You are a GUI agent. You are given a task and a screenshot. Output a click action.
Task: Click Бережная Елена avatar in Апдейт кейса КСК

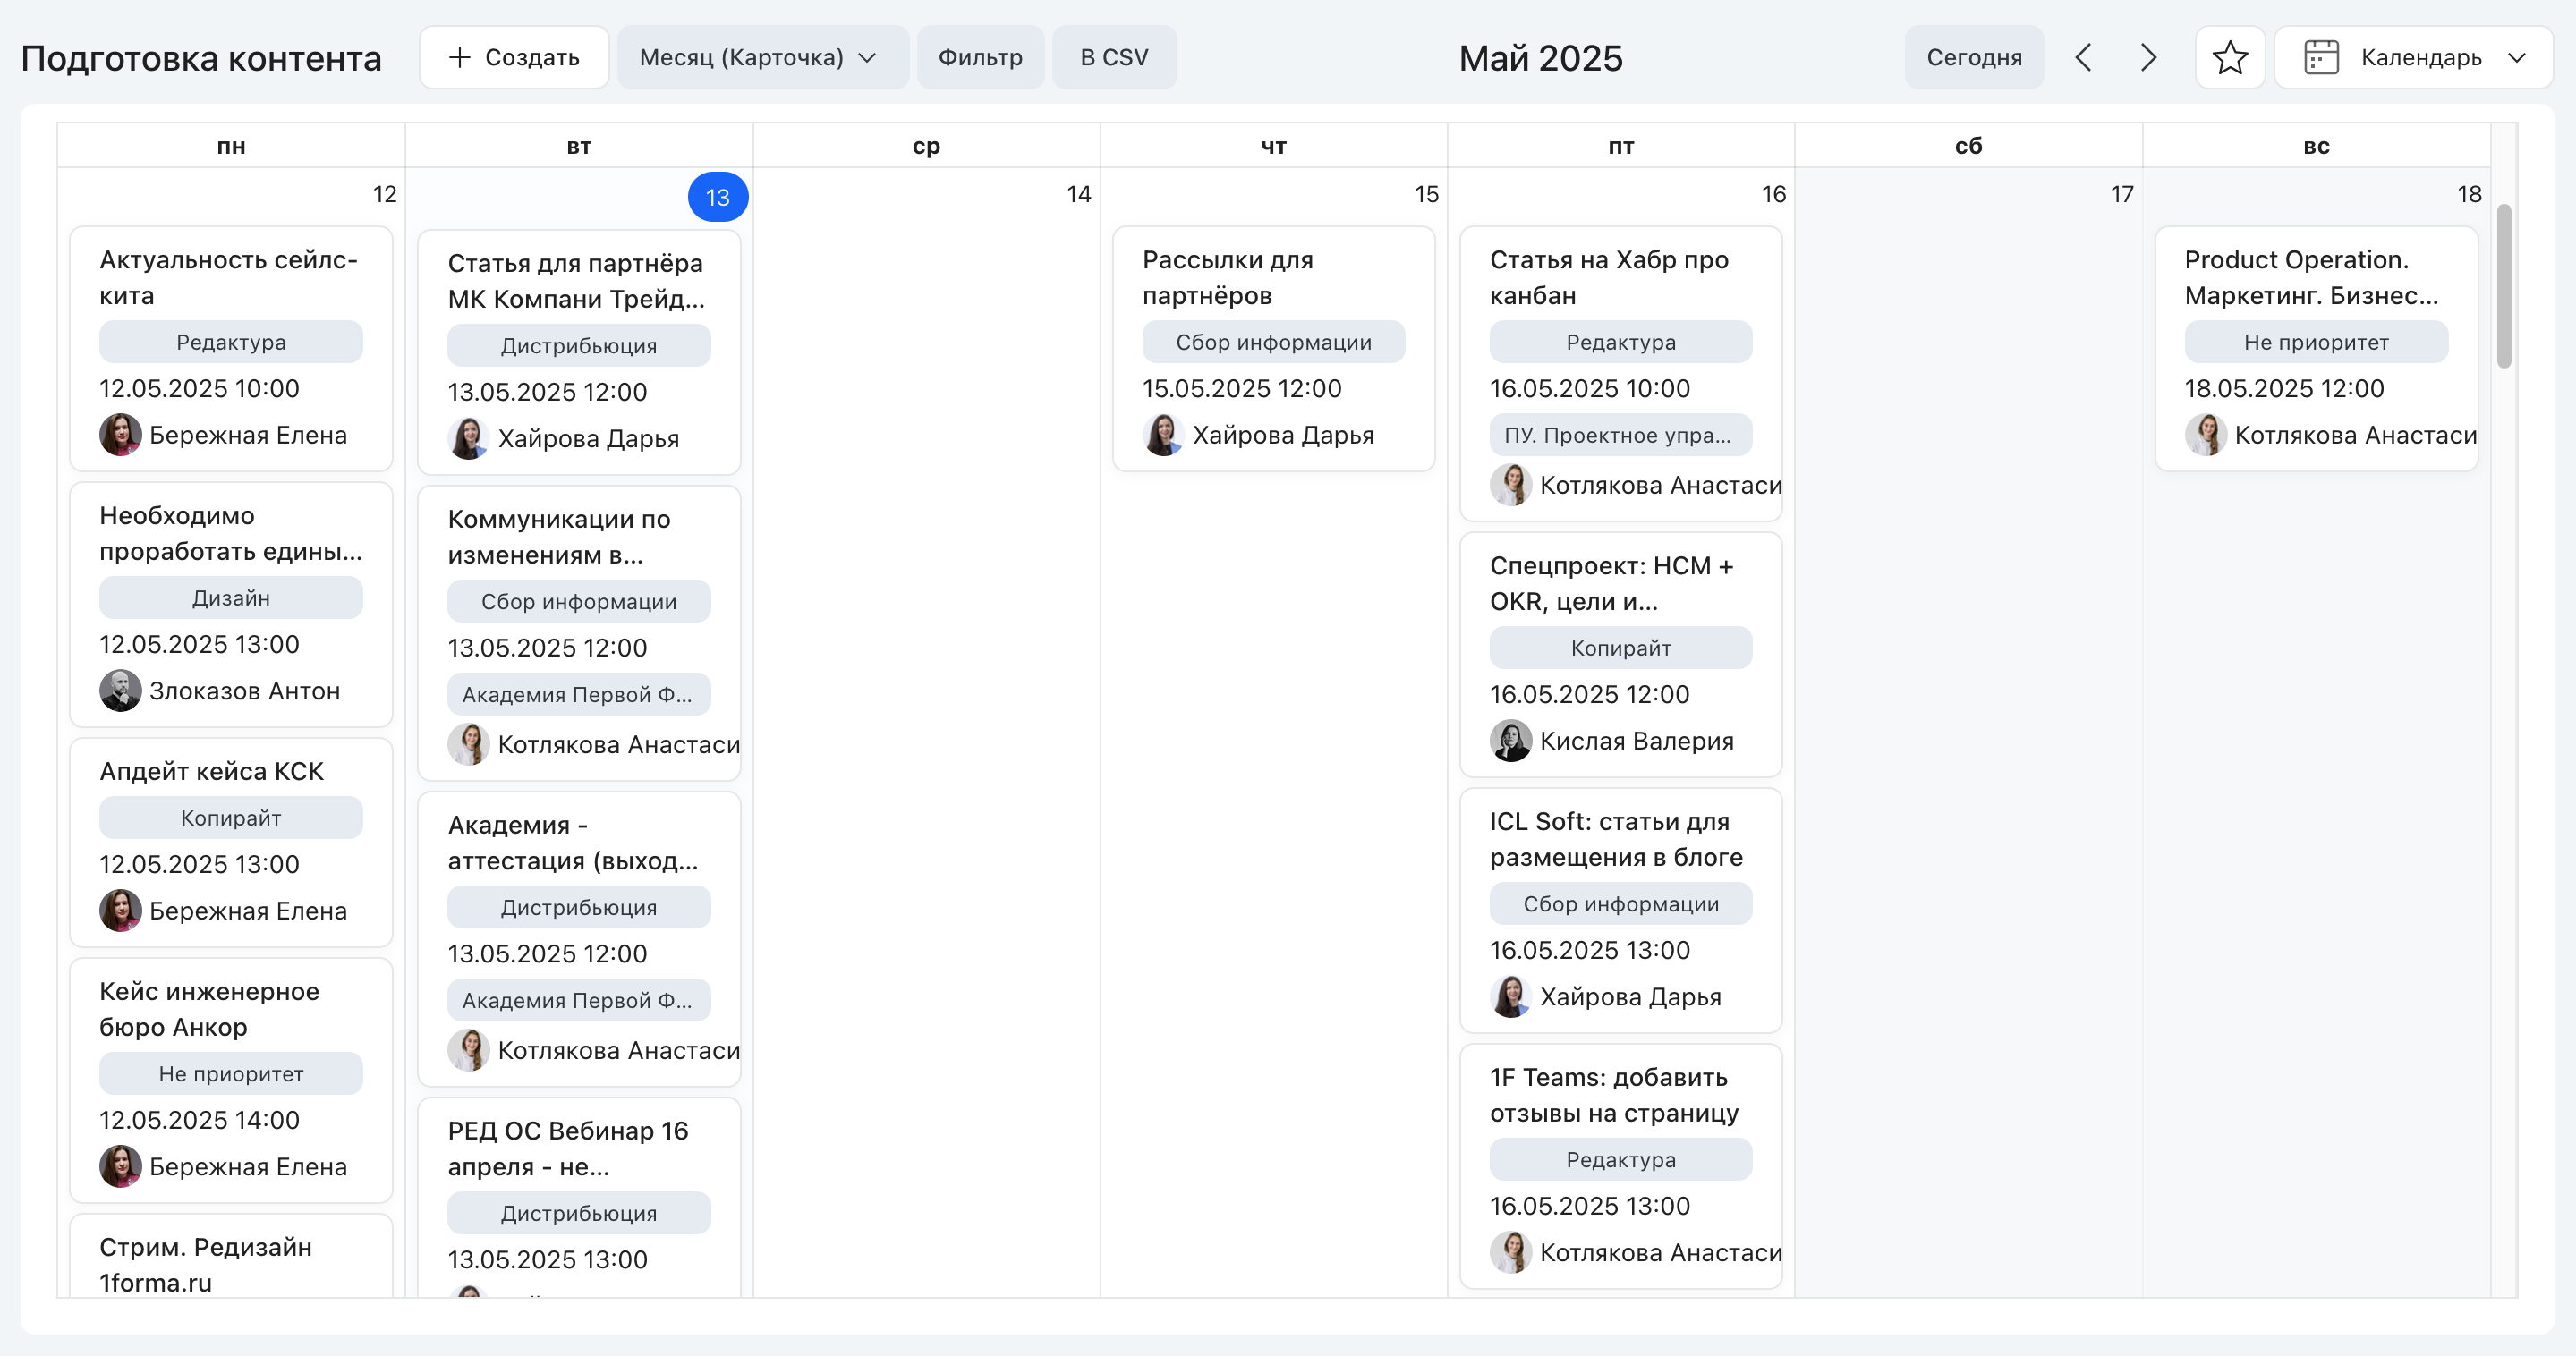(120, 911)
